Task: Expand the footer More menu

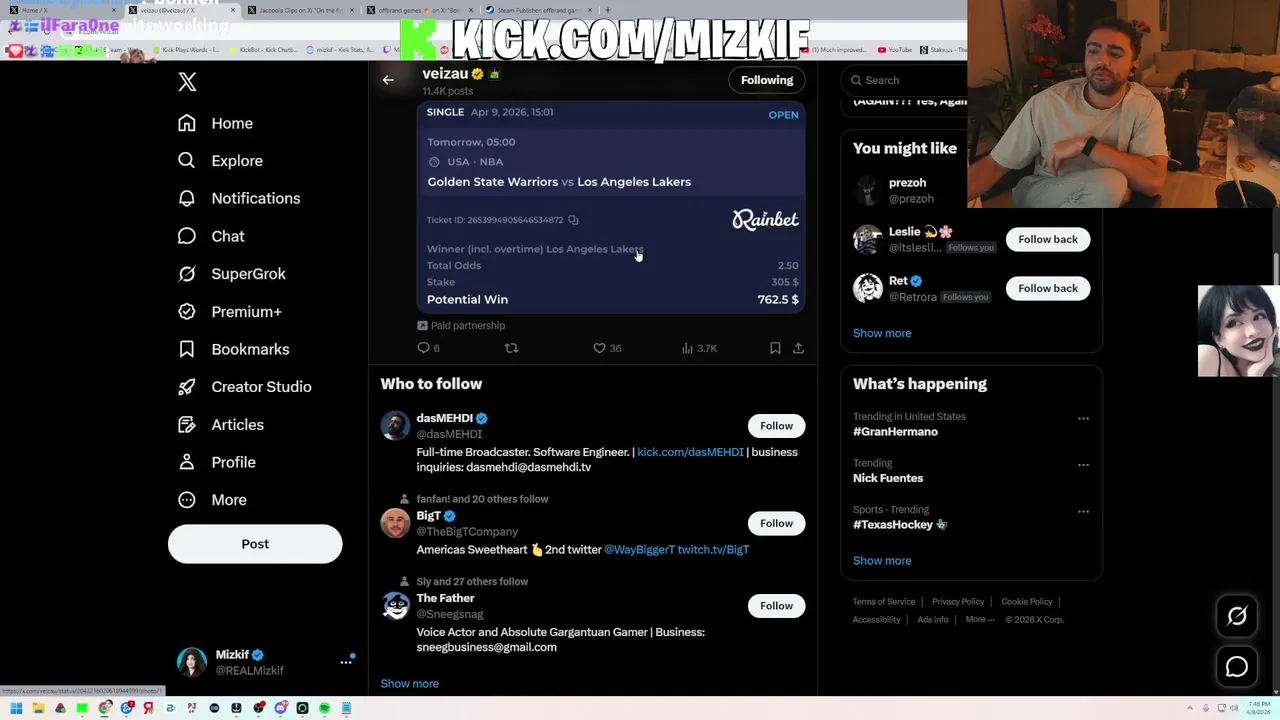Action: point(980,619)
